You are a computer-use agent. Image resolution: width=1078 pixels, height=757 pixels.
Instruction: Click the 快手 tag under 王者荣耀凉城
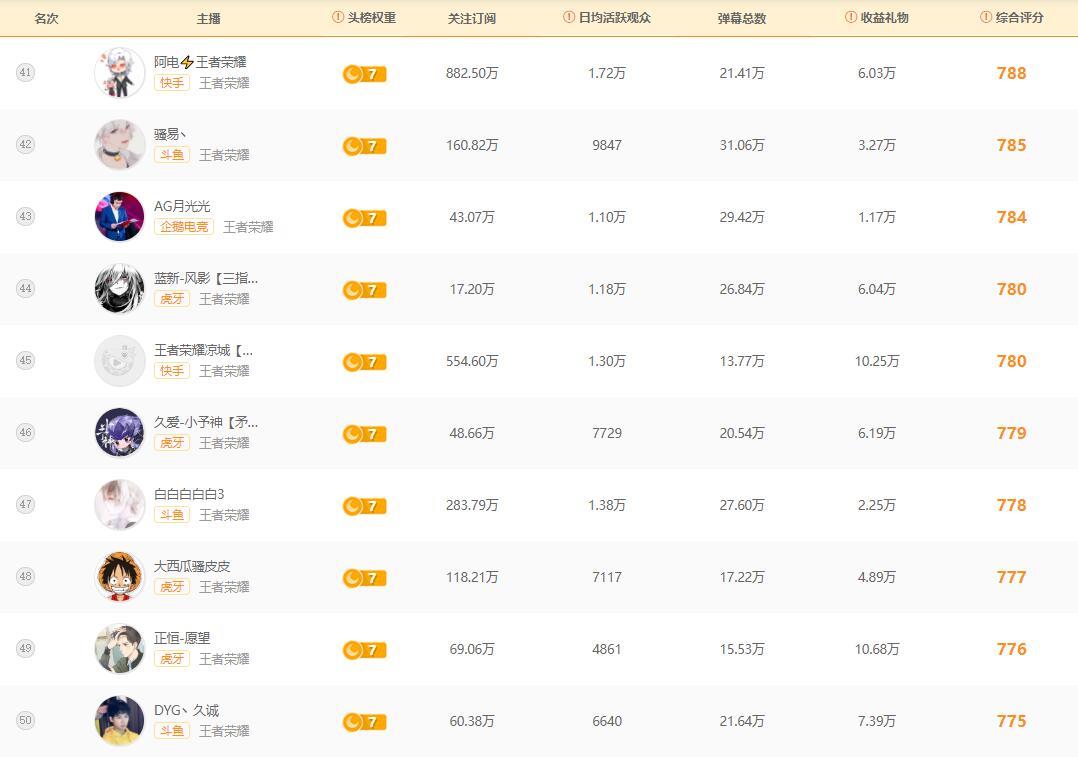coord(172,371)
